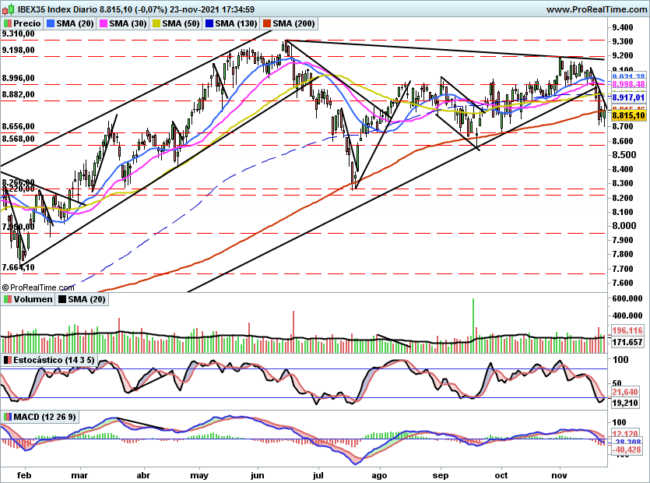Click the 9.400 price axis label
The height and width of the screenshot is (483, 650).
(x=622, y=27)
